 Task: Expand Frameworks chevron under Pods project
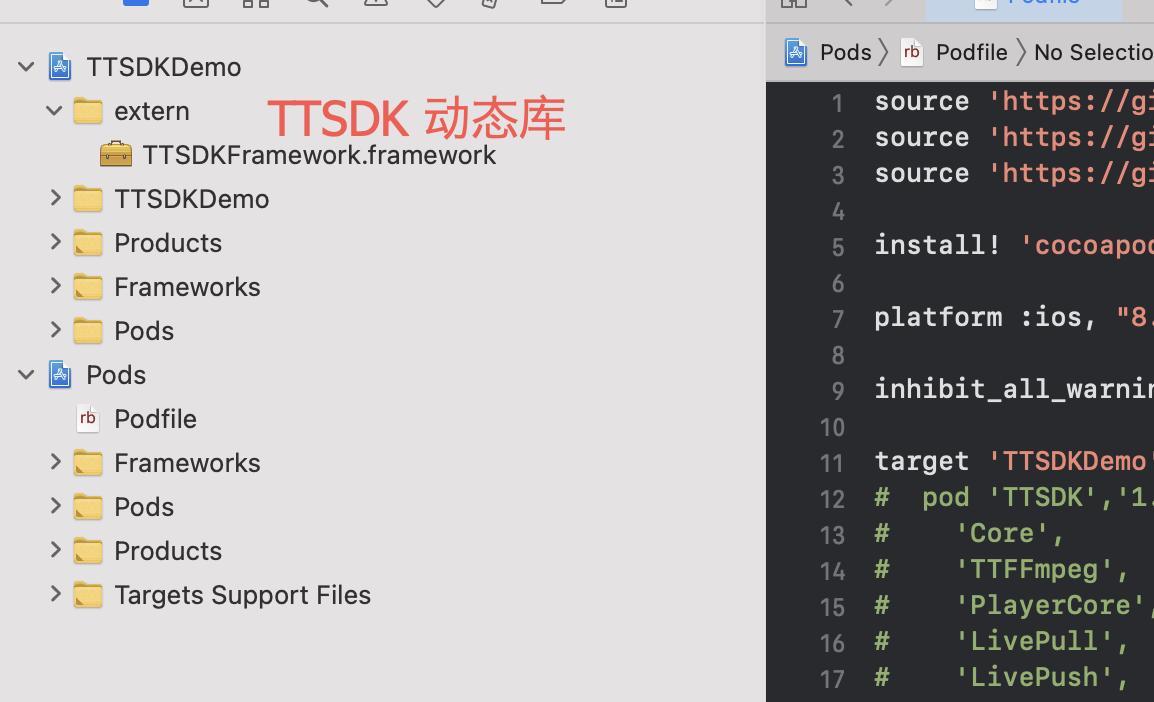pos(55,462)
